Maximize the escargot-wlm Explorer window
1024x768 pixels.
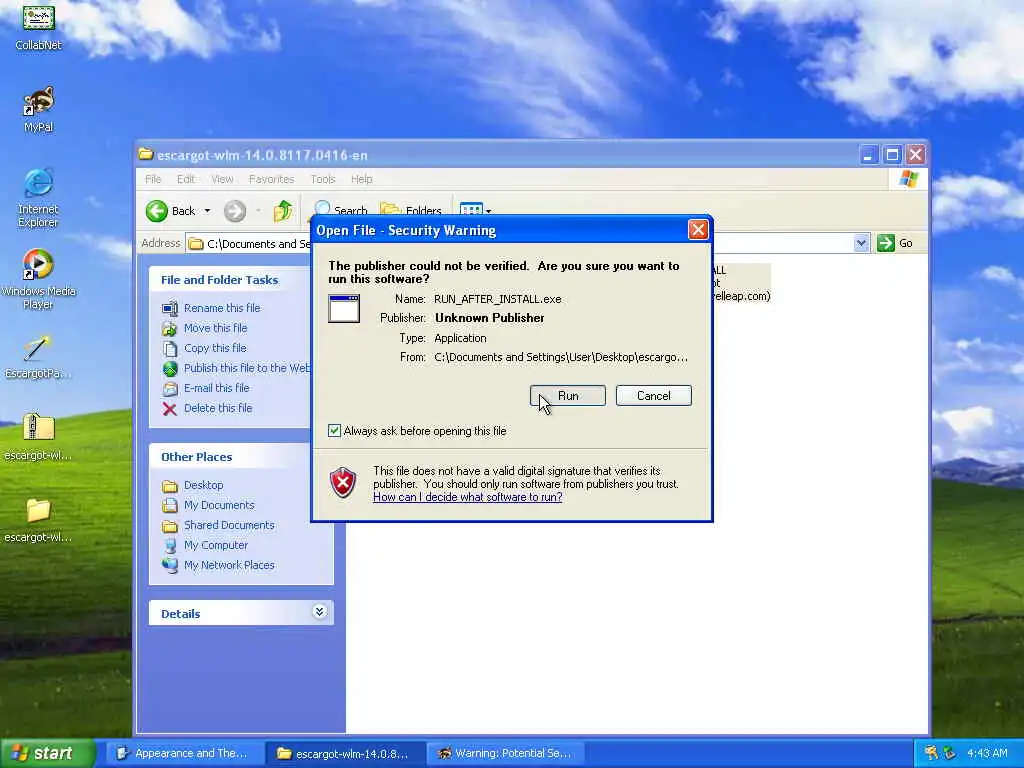pyautogui.click(x=892, y=155)
